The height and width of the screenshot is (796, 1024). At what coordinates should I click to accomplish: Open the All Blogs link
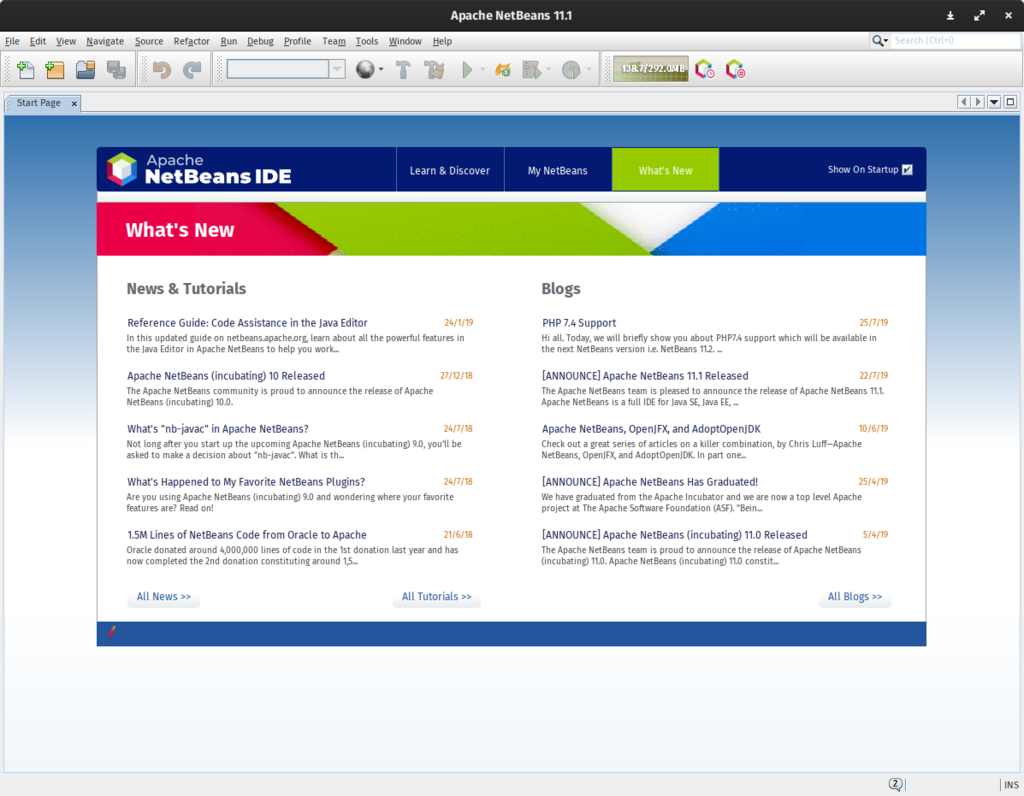pyautogui.click(x=855, y=597)
